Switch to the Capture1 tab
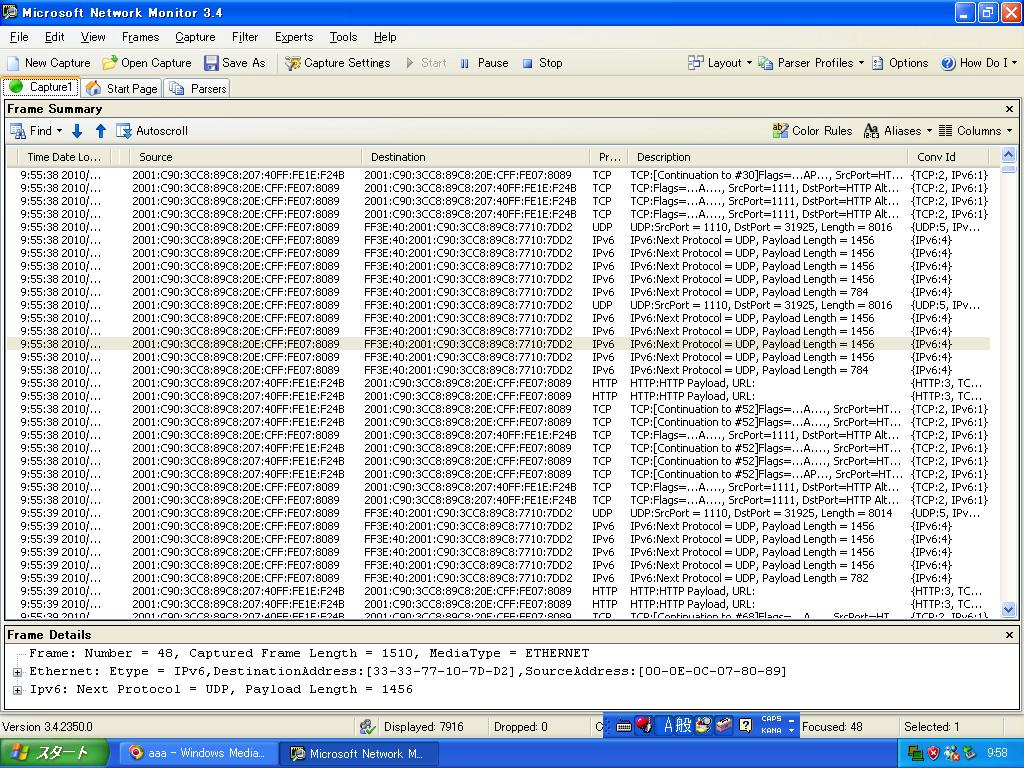This screenshot has width=1024, height=768. pos(40,87)
